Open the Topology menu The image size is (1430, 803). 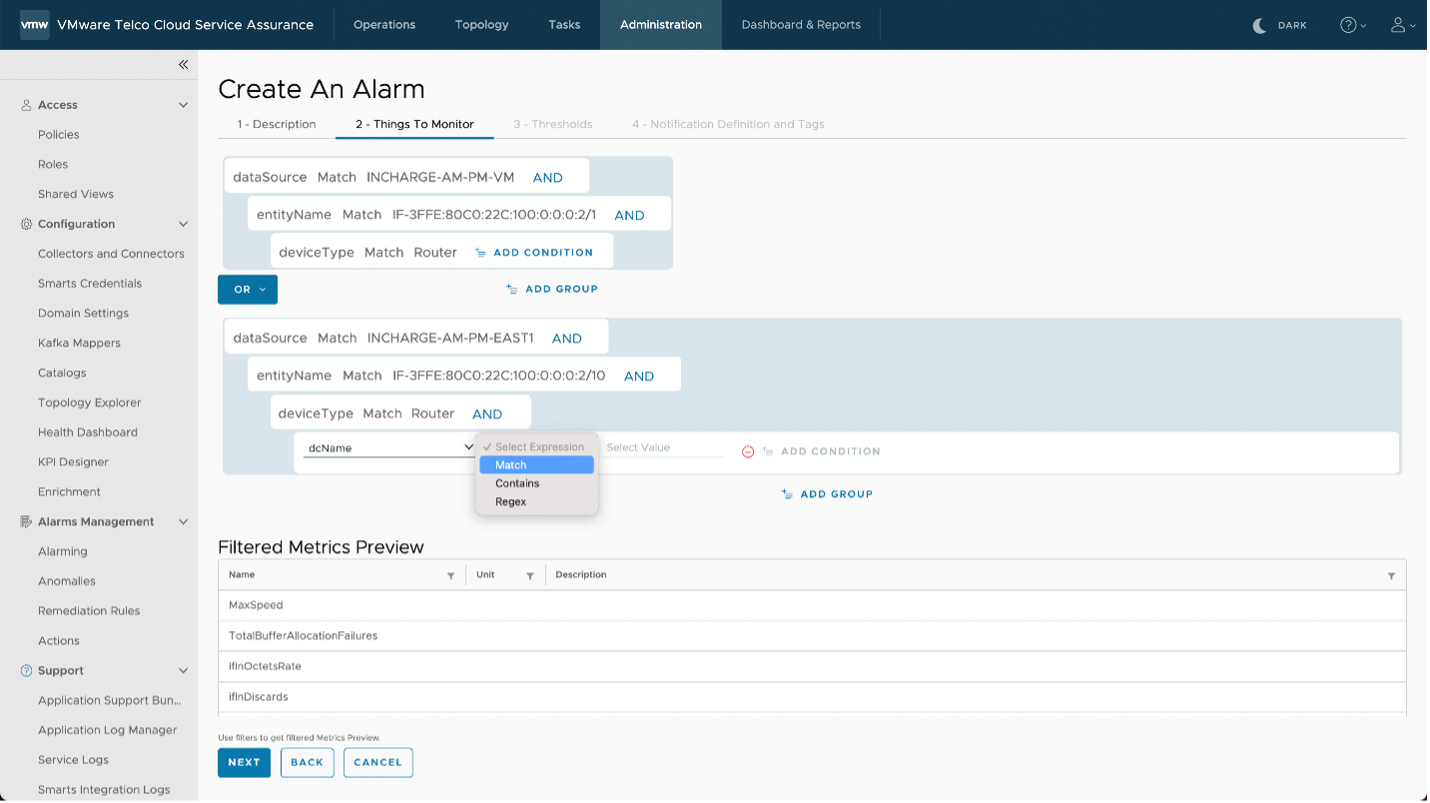click(x=482, y=25)
